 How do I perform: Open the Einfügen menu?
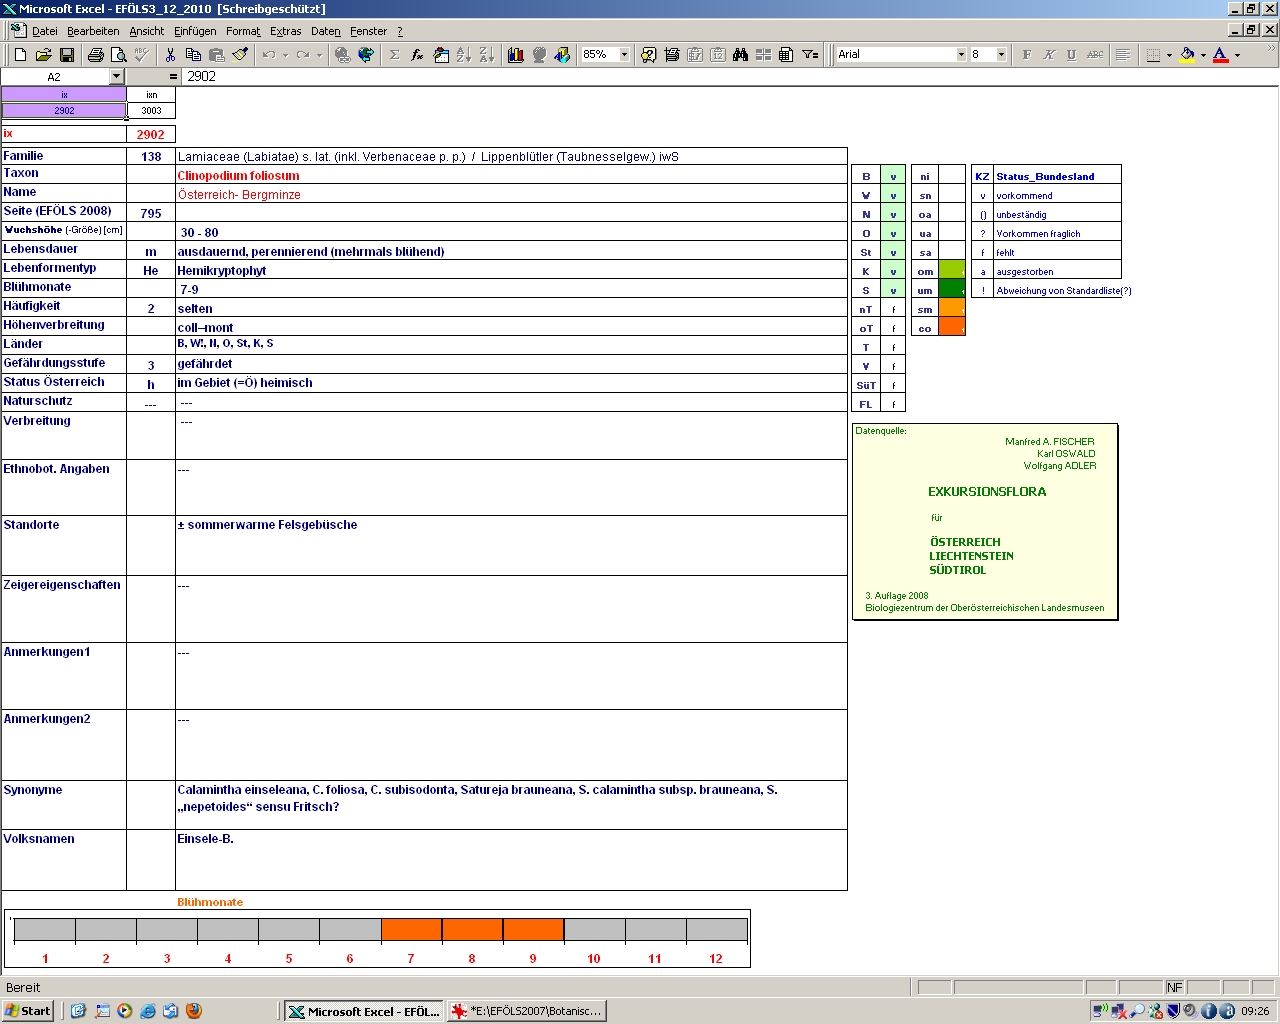(195, 31)
